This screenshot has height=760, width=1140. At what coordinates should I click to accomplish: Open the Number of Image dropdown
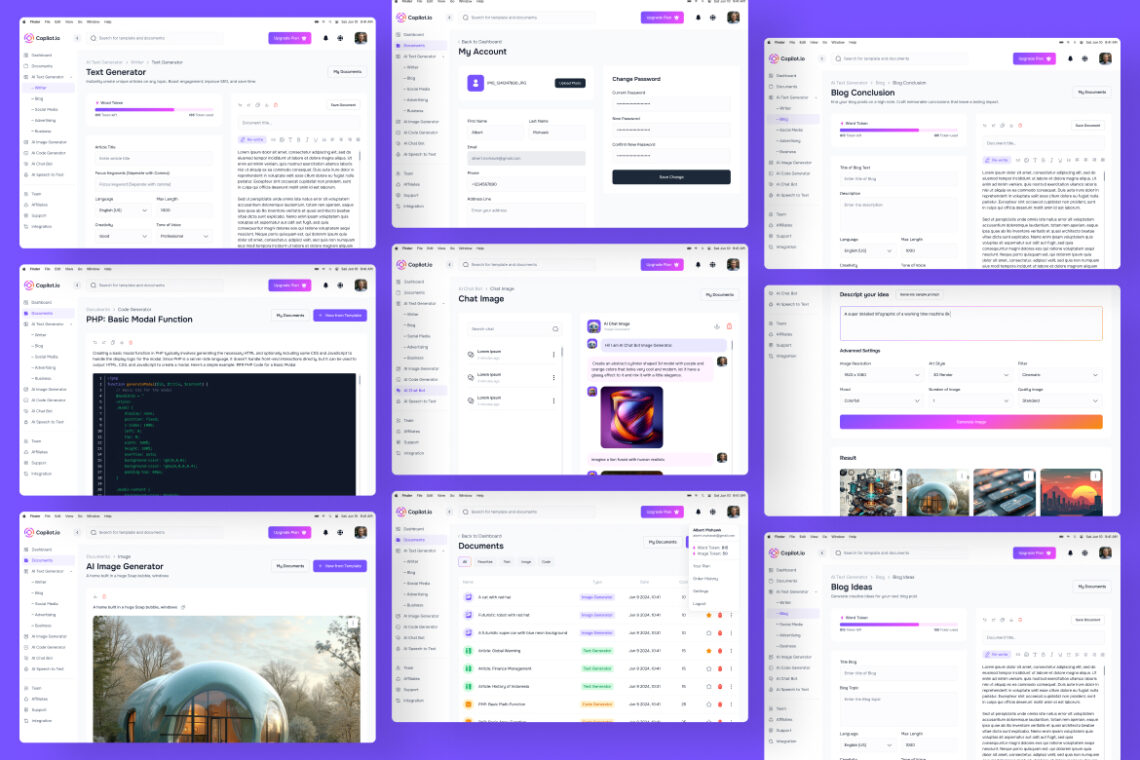coord(969,401)
